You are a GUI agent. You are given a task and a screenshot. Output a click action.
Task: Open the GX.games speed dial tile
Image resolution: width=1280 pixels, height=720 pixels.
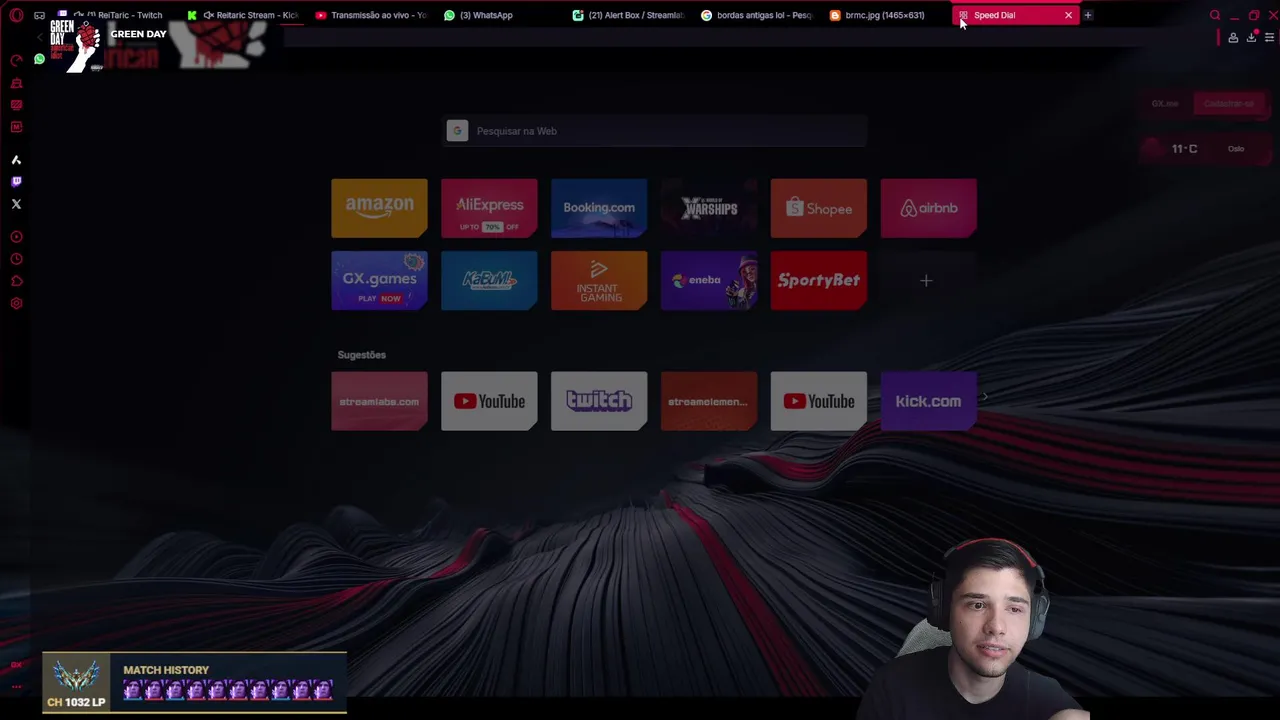point(379,281)
